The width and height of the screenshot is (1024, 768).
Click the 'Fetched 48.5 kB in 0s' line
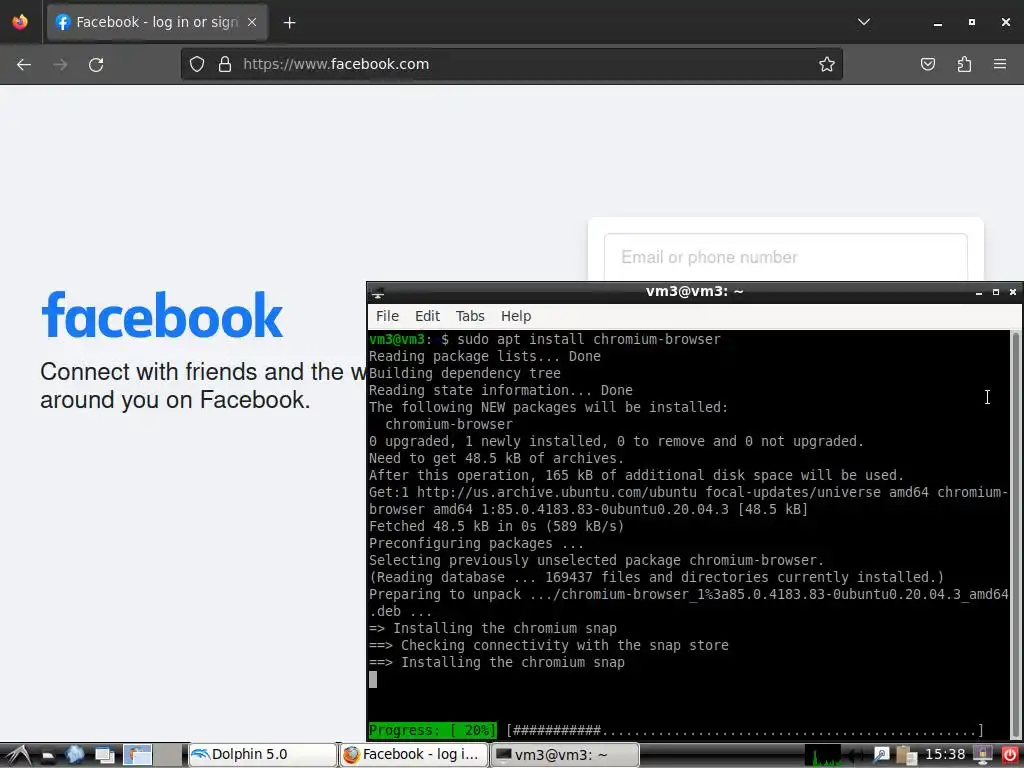pyautogui.click(x=496, y=526)
